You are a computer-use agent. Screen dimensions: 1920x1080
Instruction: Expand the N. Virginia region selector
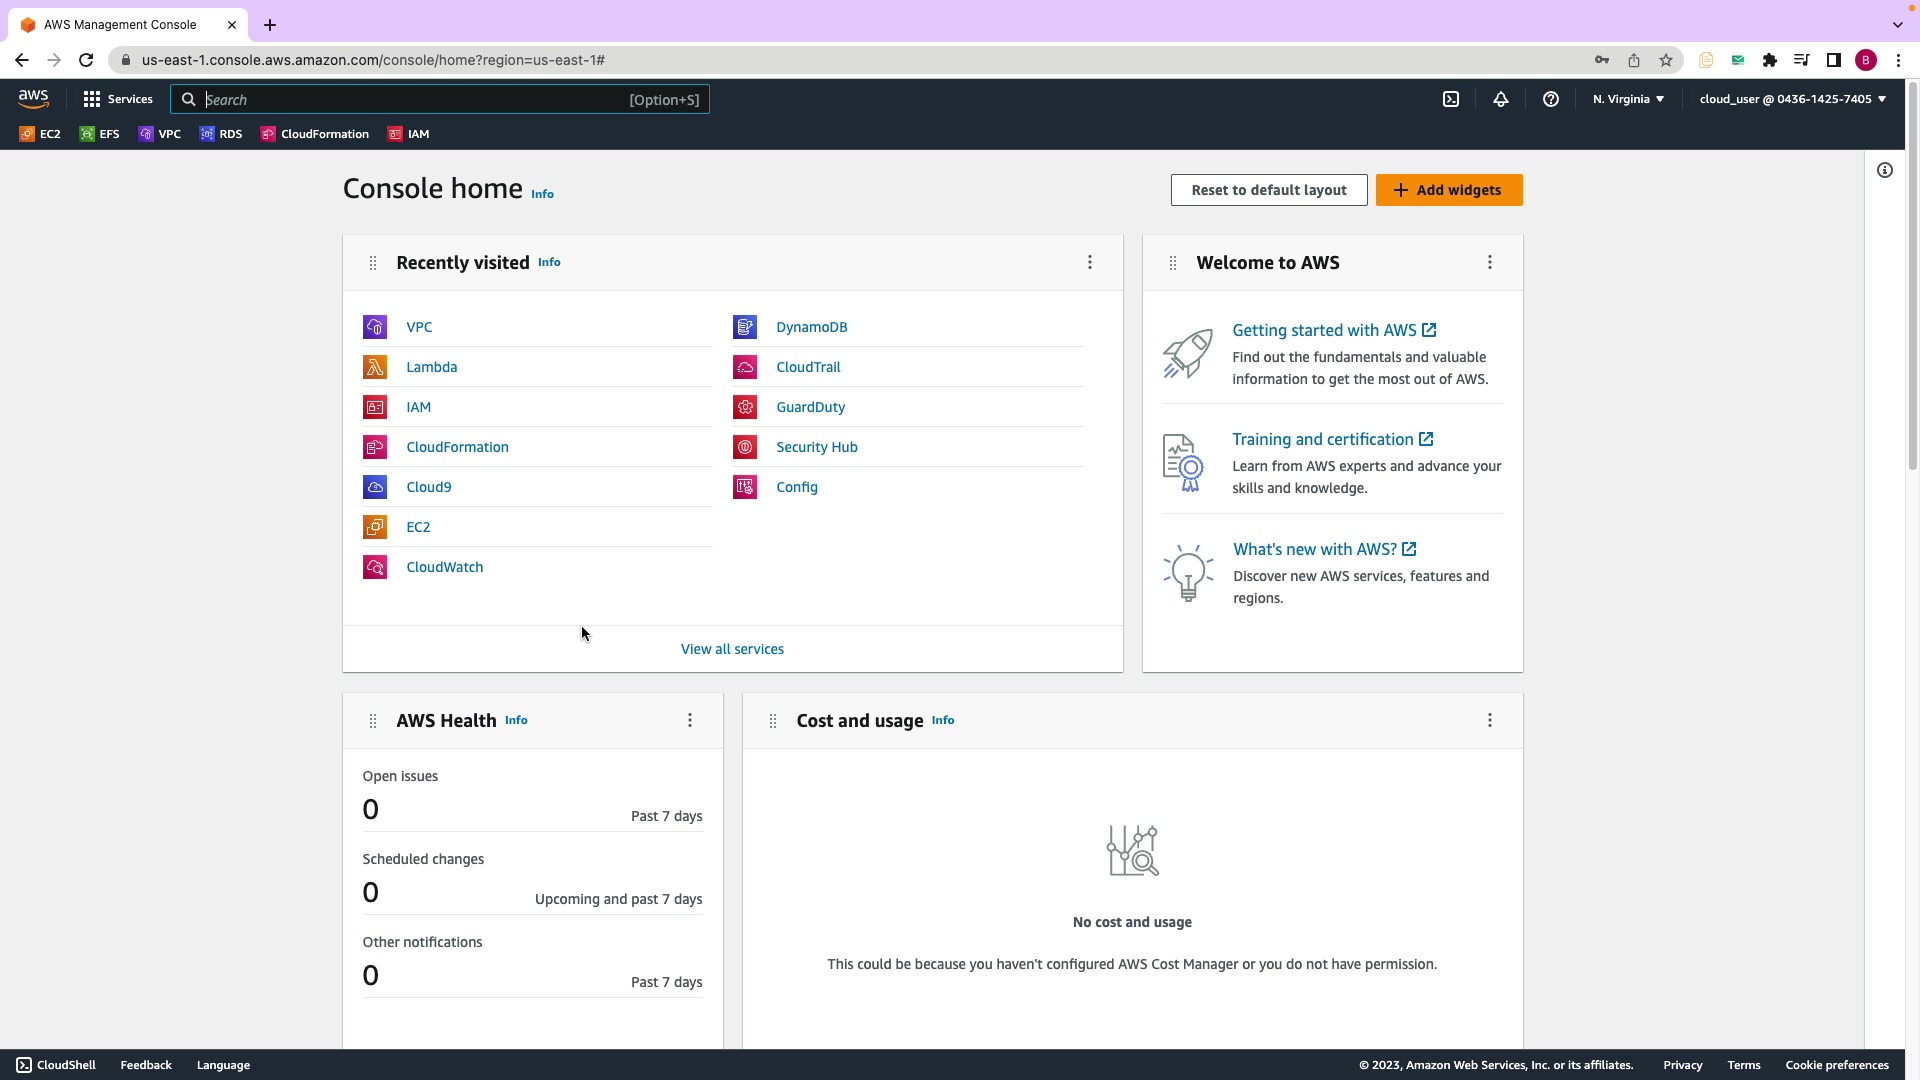tap(1628, 99)
